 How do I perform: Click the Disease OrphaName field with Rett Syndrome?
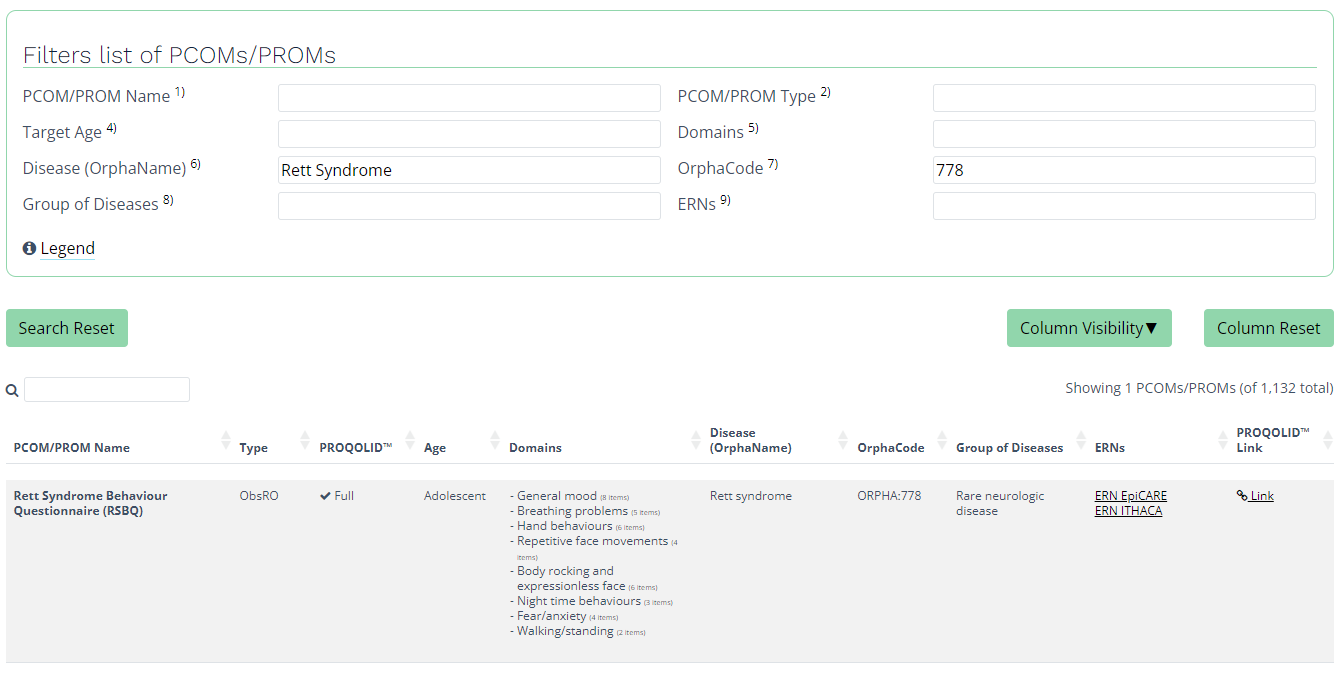click(469, 170)
